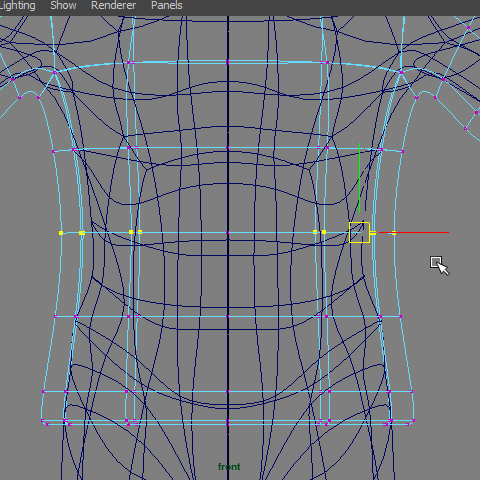Click the bottom center magenta vertex on the centerline
This screenshot has width=480, height=480.
(228, 423)
